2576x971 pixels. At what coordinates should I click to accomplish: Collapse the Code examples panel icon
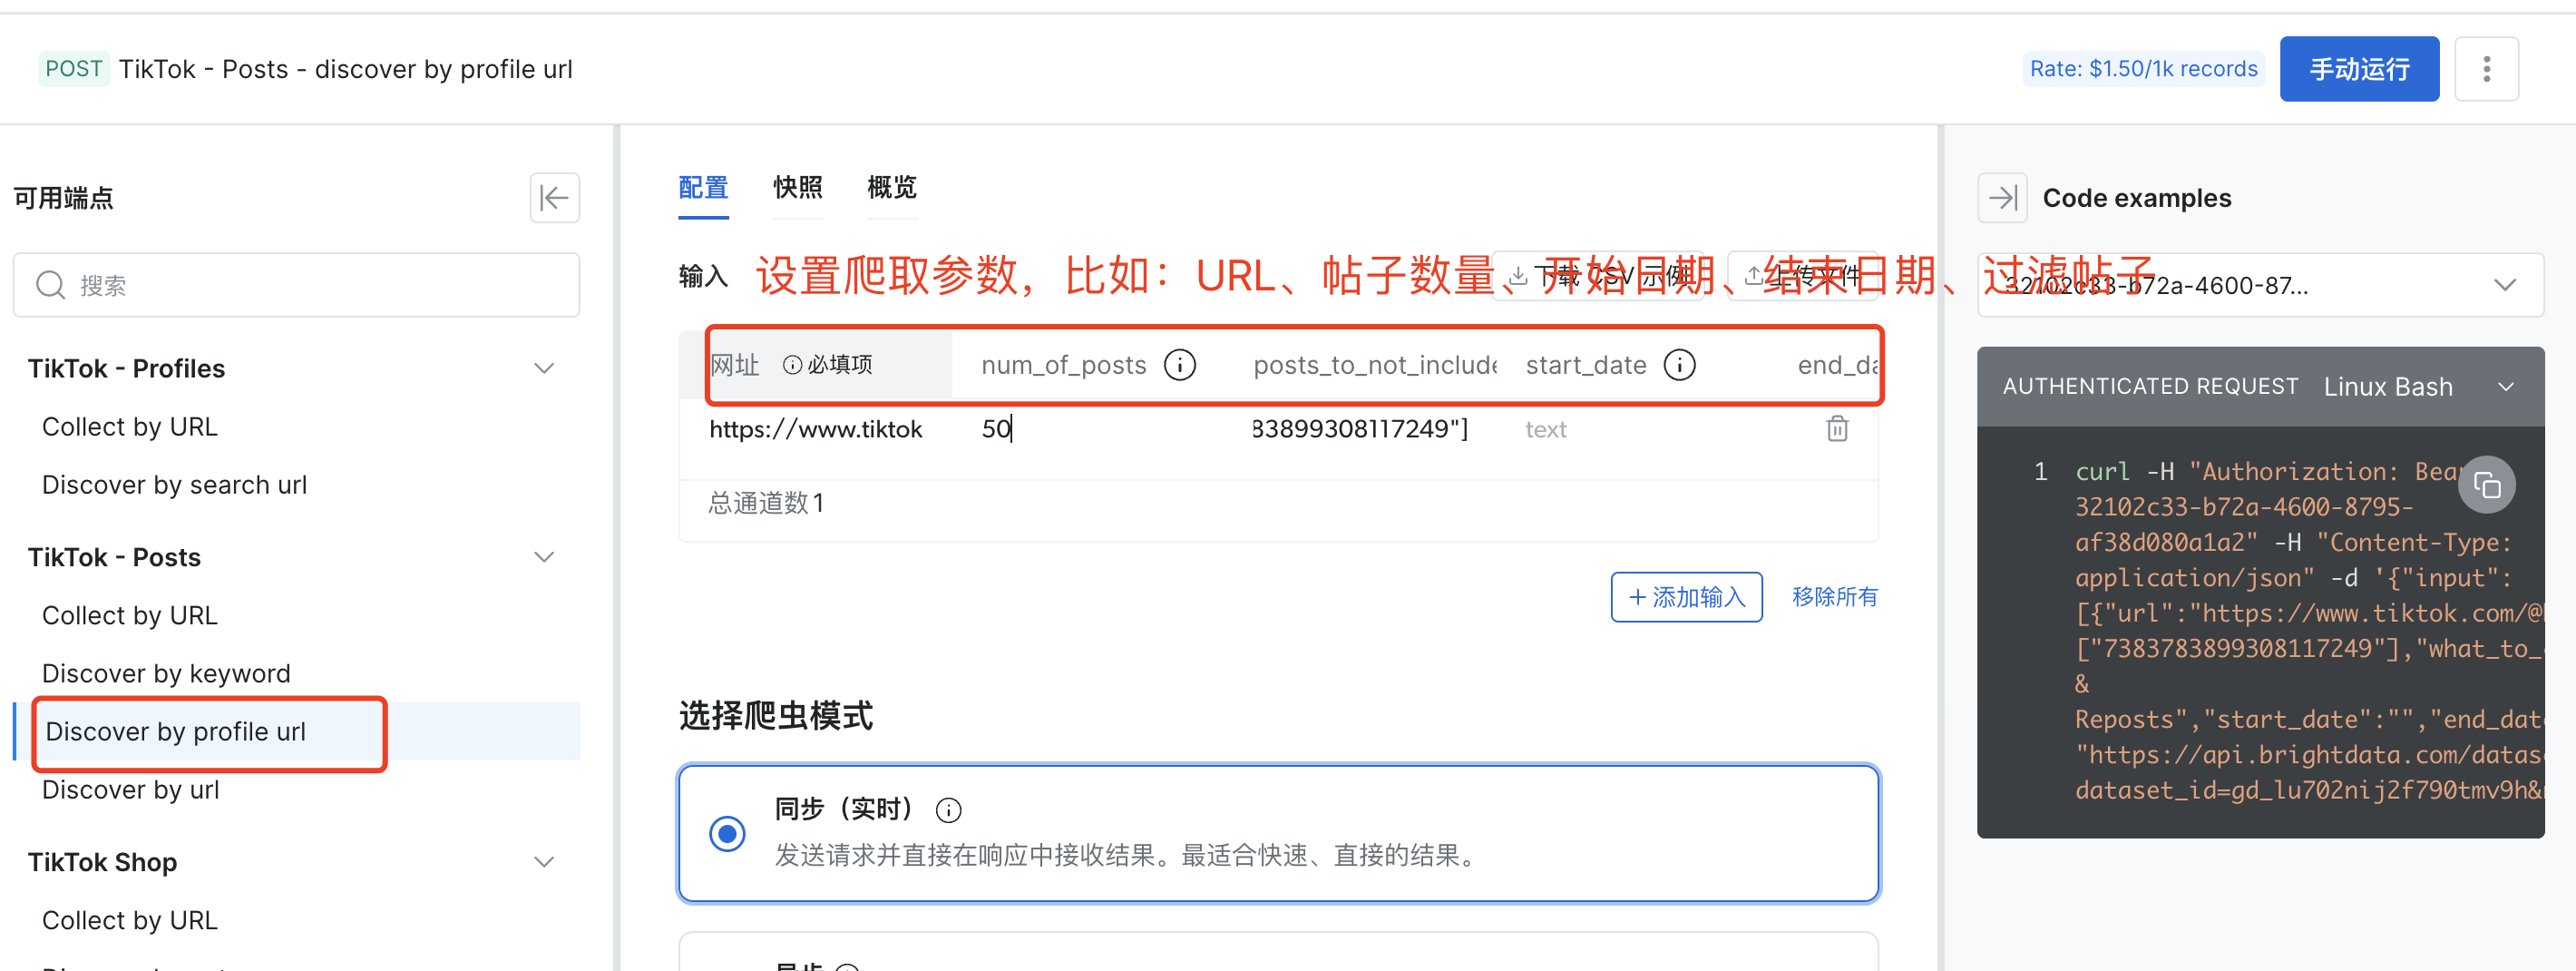click(2002, 197)
